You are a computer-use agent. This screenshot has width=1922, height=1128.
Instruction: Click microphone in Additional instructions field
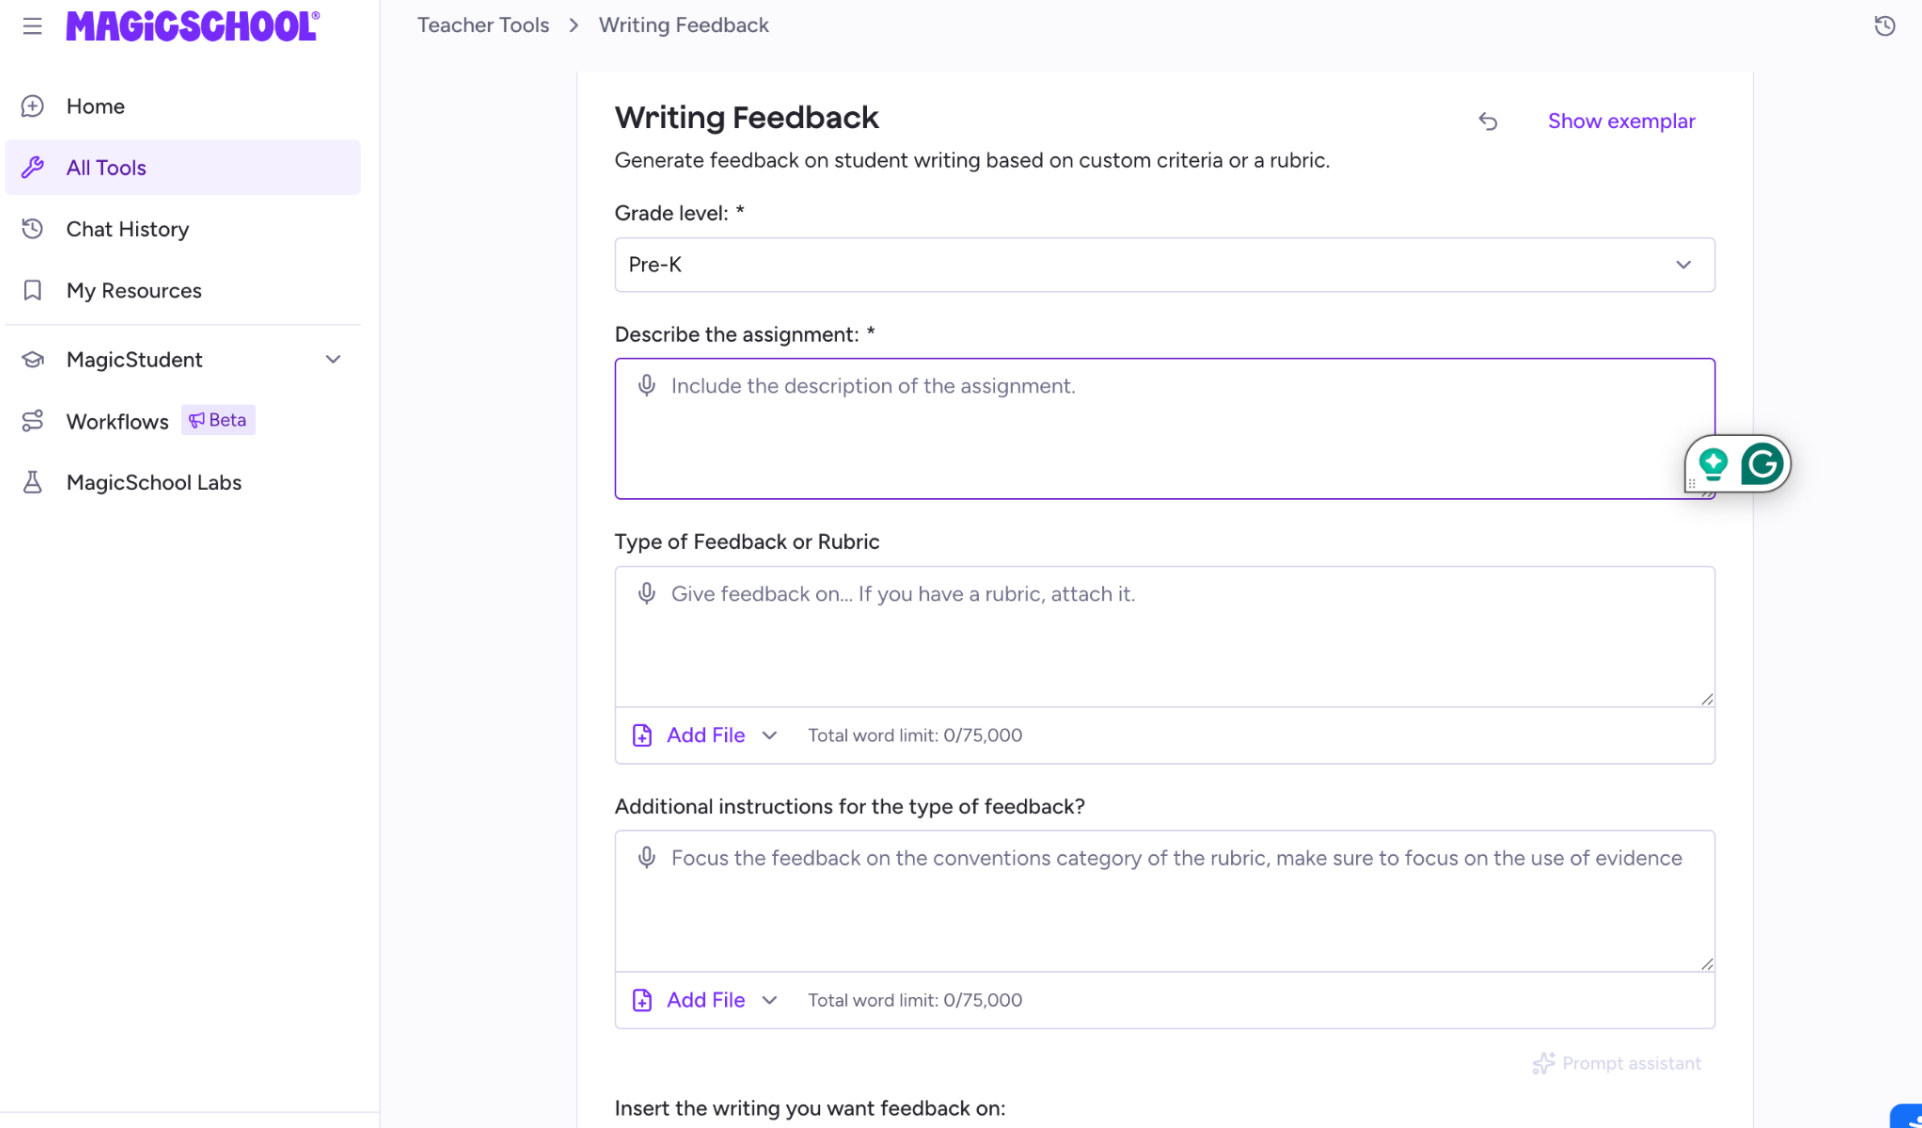(647, 858)
